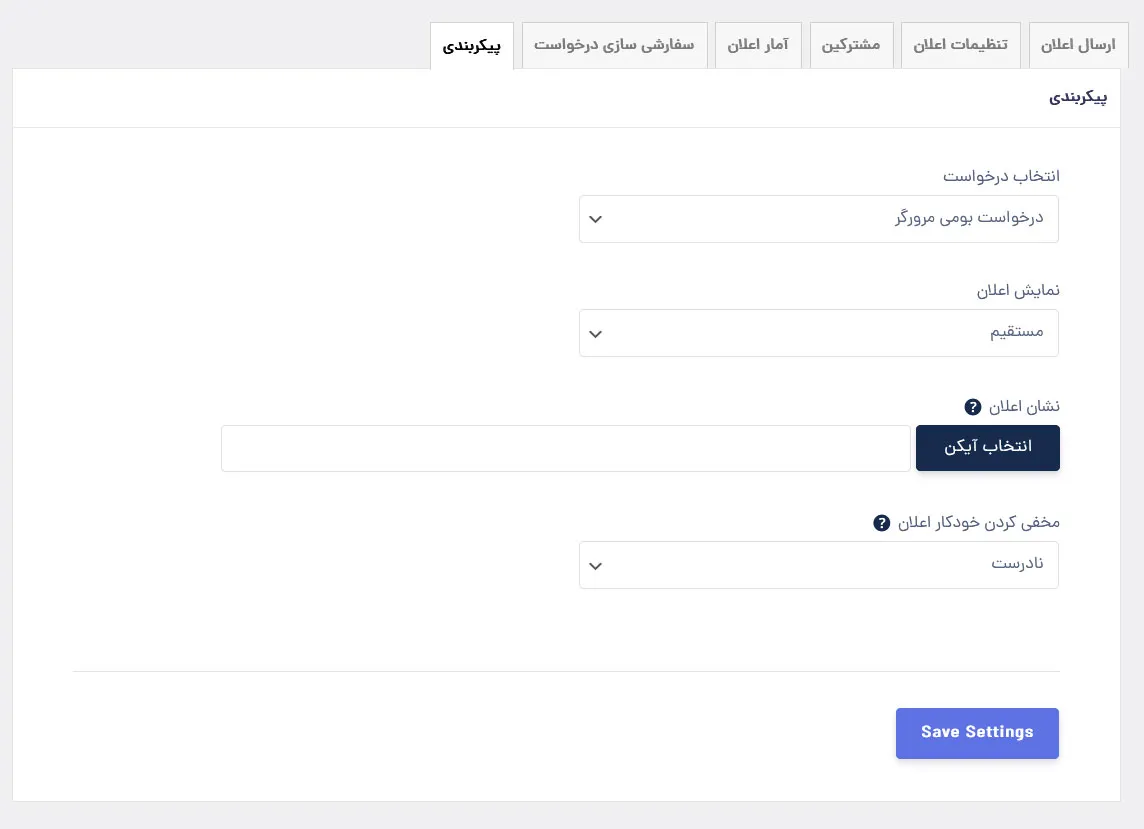Open the مخفی کردن خودکار اعلان dropdown
This screenshot has width=1144, height=829.
click(819, 565)
